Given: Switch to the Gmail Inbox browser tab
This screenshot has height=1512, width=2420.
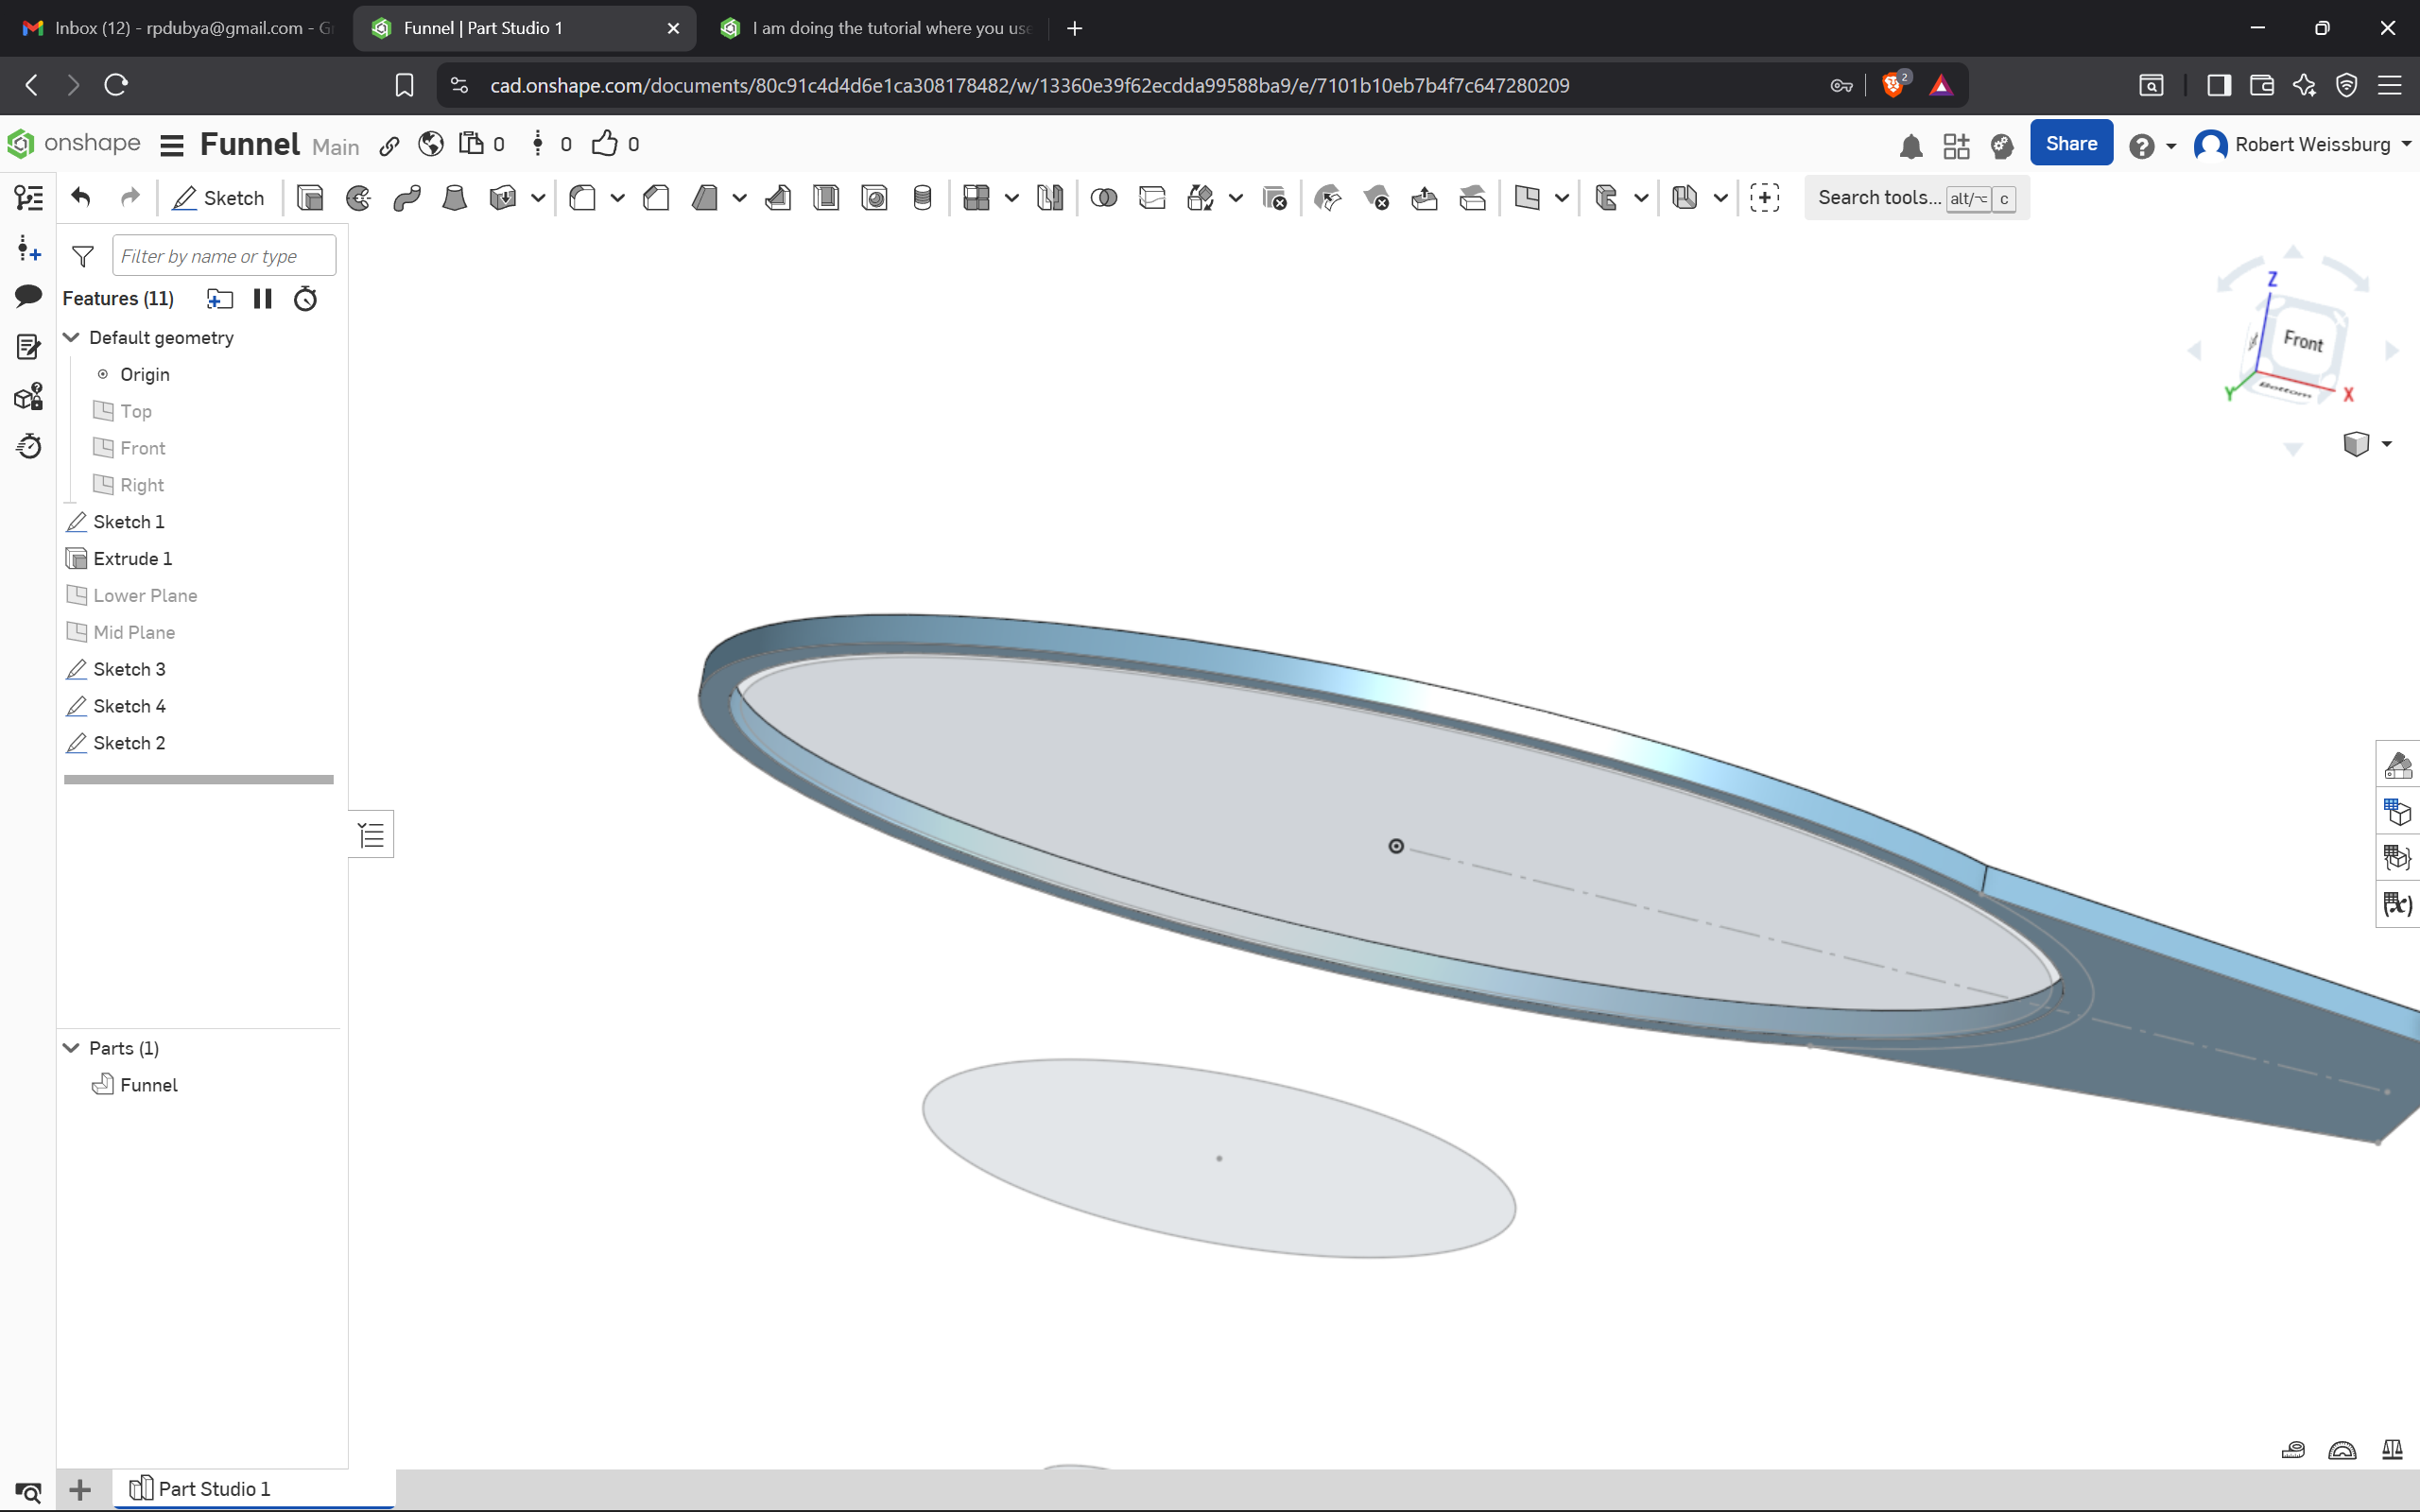Looking at the screenshot, I should (178, 28).
